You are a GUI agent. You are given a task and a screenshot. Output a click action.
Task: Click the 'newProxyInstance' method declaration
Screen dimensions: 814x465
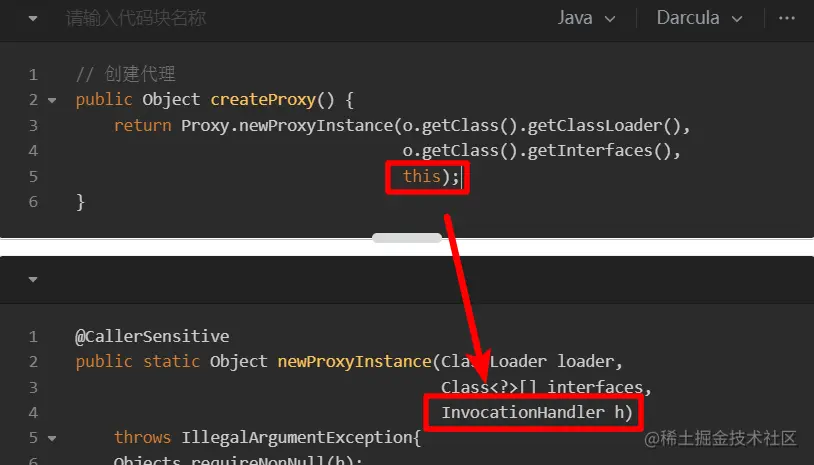[x=355, y=362]
